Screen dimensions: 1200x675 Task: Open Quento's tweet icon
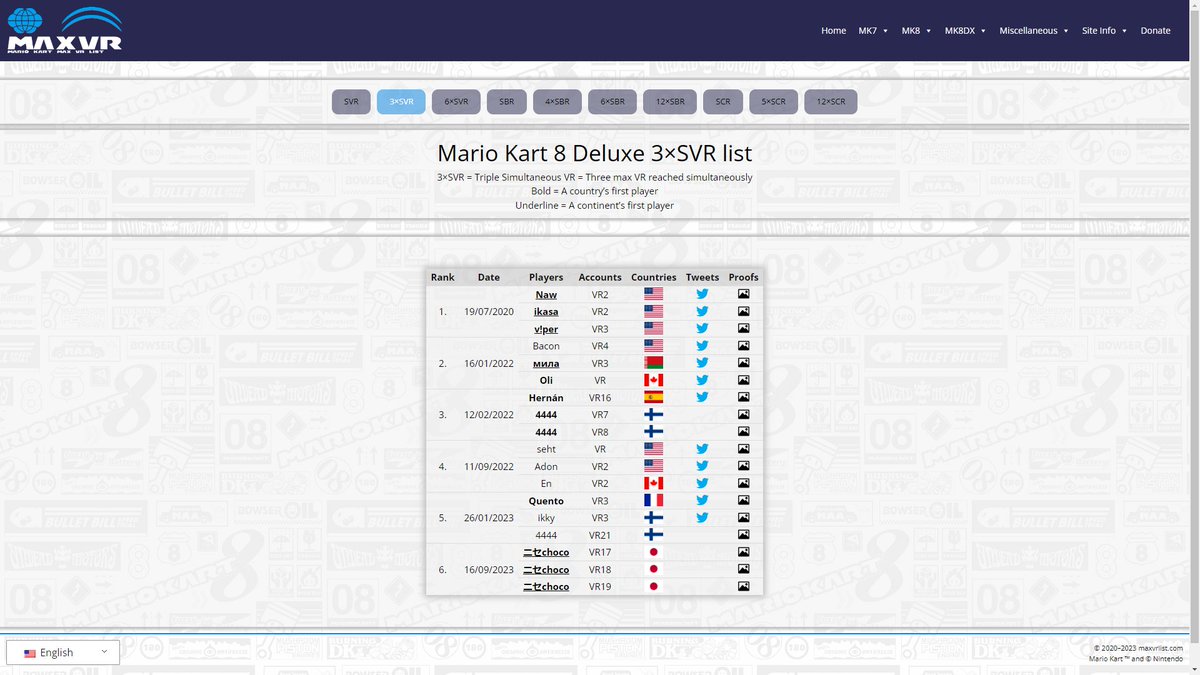pos(702,500)
